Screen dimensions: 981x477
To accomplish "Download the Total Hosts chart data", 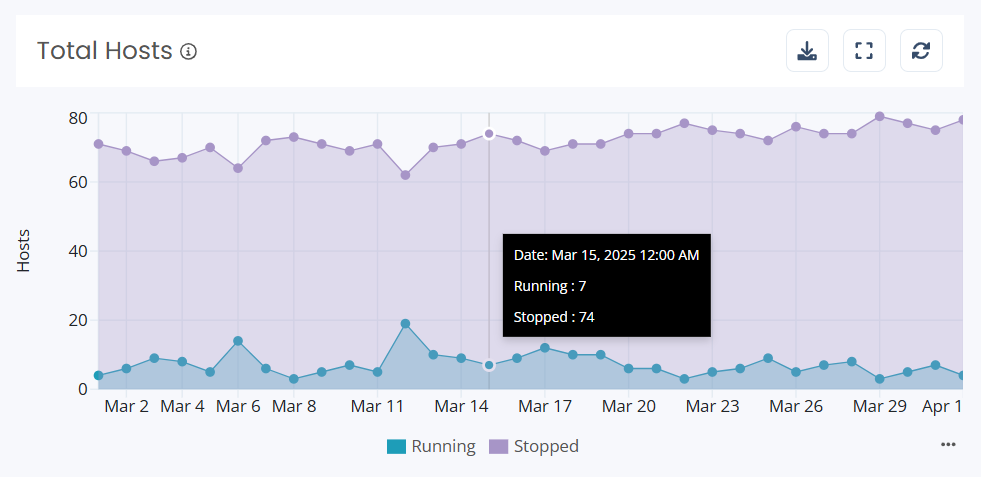I will pyautogui.click(x=807, y=51).
